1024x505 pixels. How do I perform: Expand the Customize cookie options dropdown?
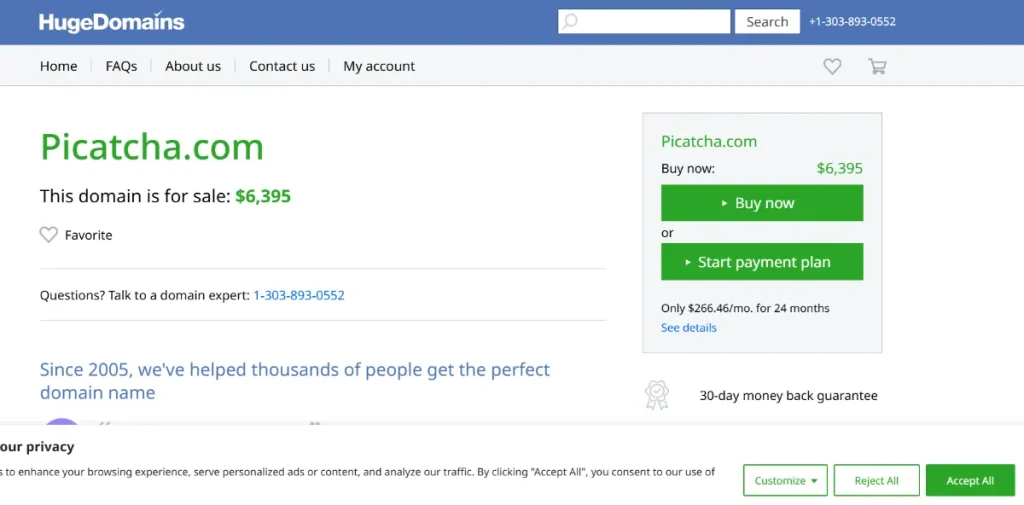tap(785, 481)
